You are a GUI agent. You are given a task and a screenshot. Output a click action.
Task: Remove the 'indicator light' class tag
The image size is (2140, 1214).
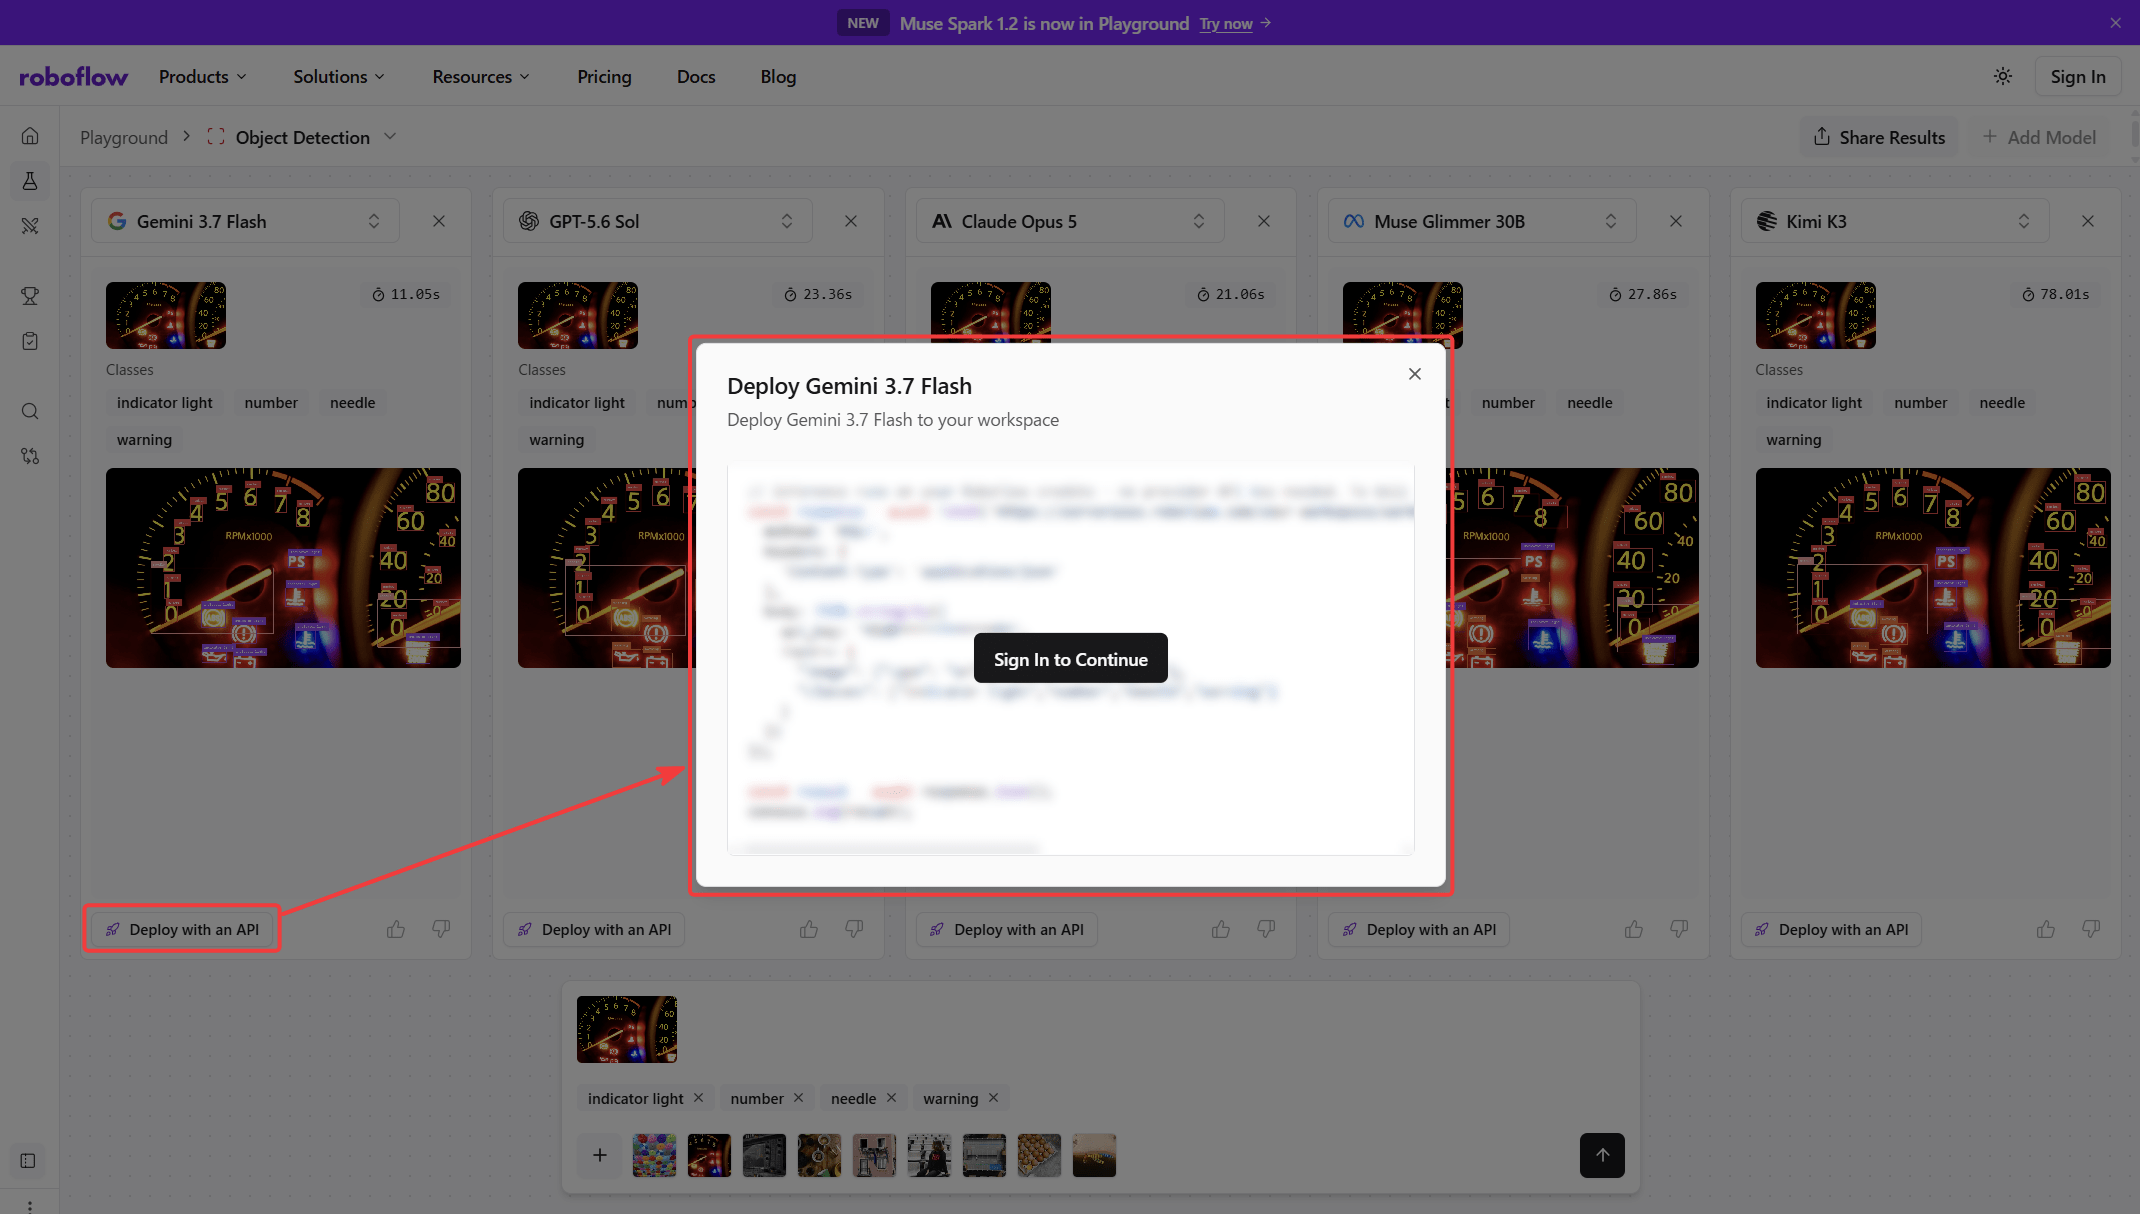coord(699,1098)
